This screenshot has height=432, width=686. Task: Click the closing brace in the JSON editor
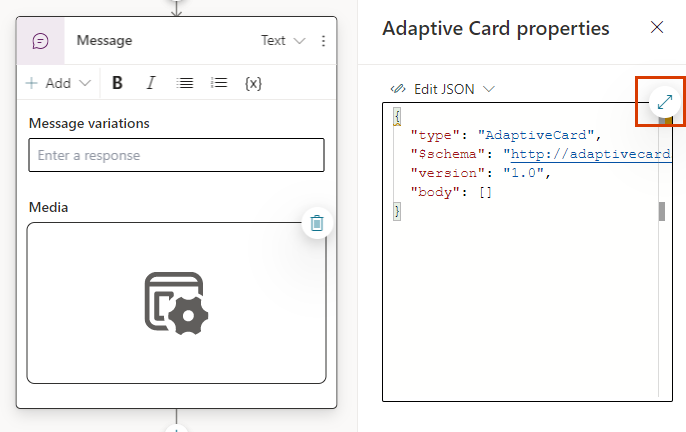click(x=397, y=212)
